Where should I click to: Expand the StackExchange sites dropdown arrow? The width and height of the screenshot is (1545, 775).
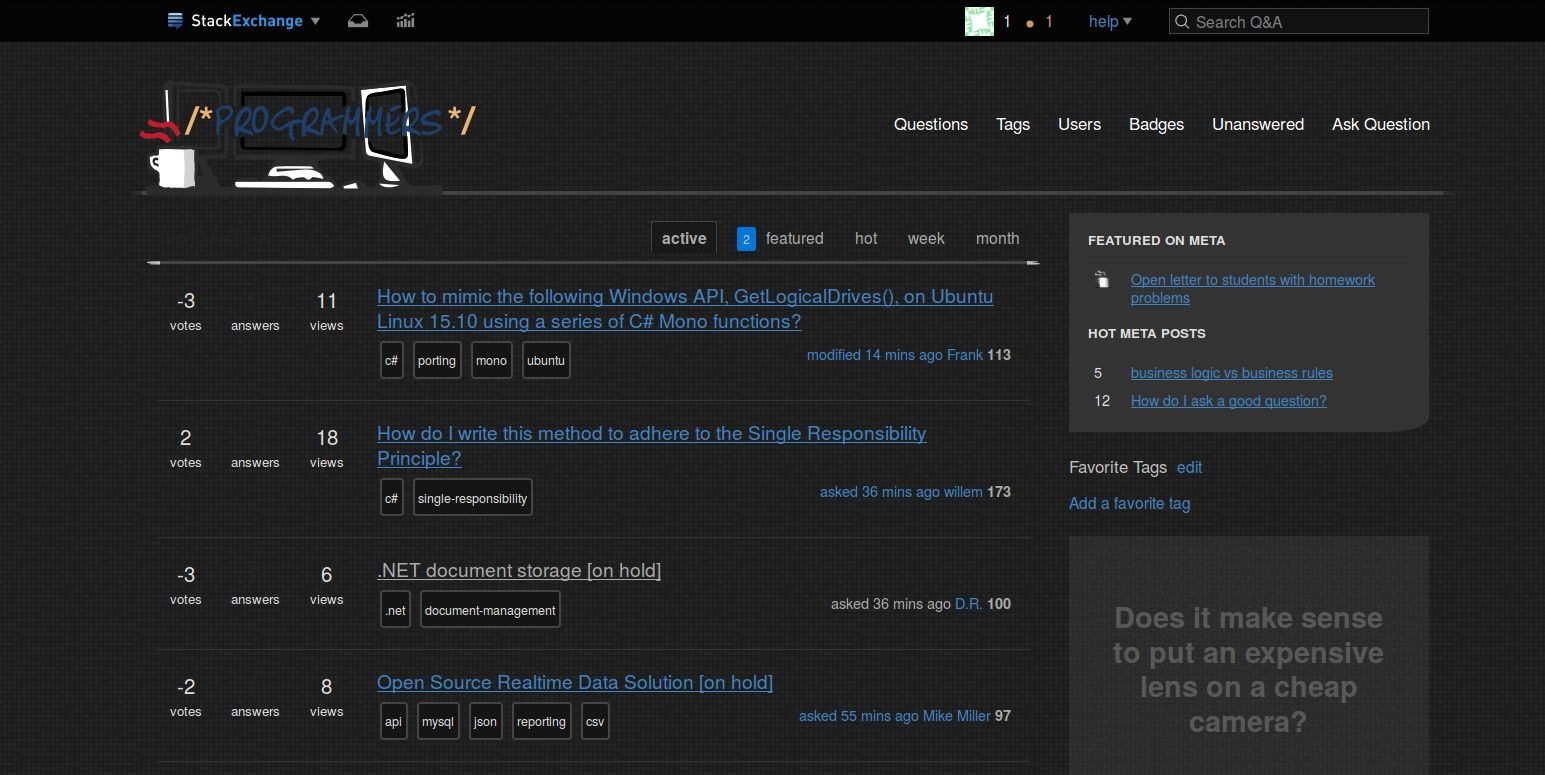pos(315,20)
